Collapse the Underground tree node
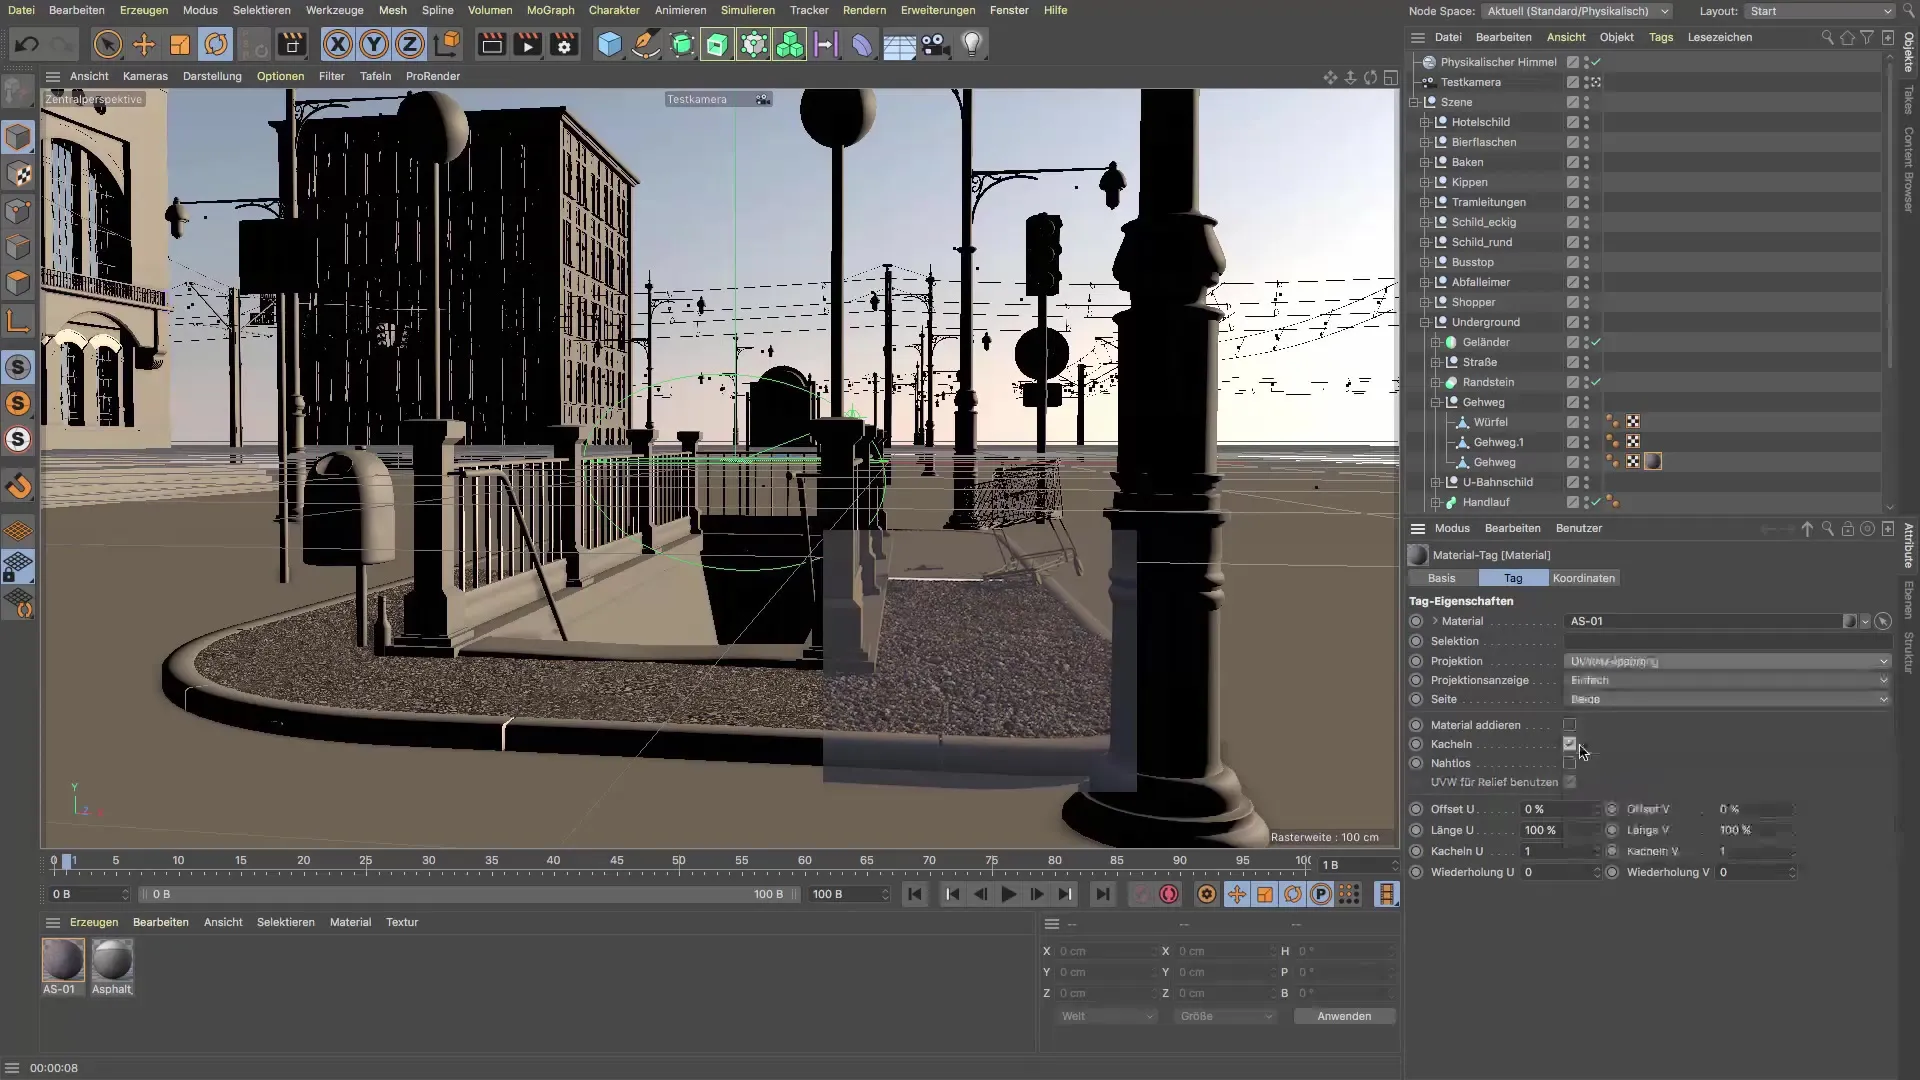The width and height of the screenshot is (1920, 1080). [x=1425, y=322]
